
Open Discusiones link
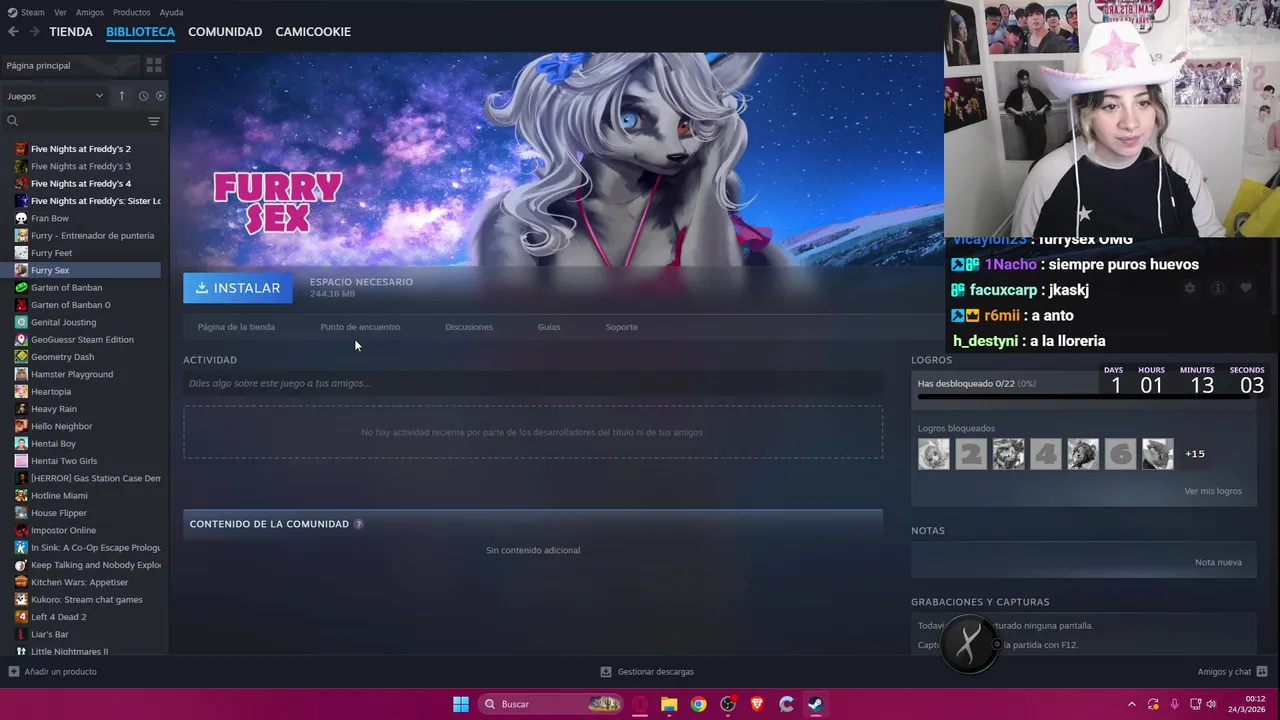(x=469, y=327)
